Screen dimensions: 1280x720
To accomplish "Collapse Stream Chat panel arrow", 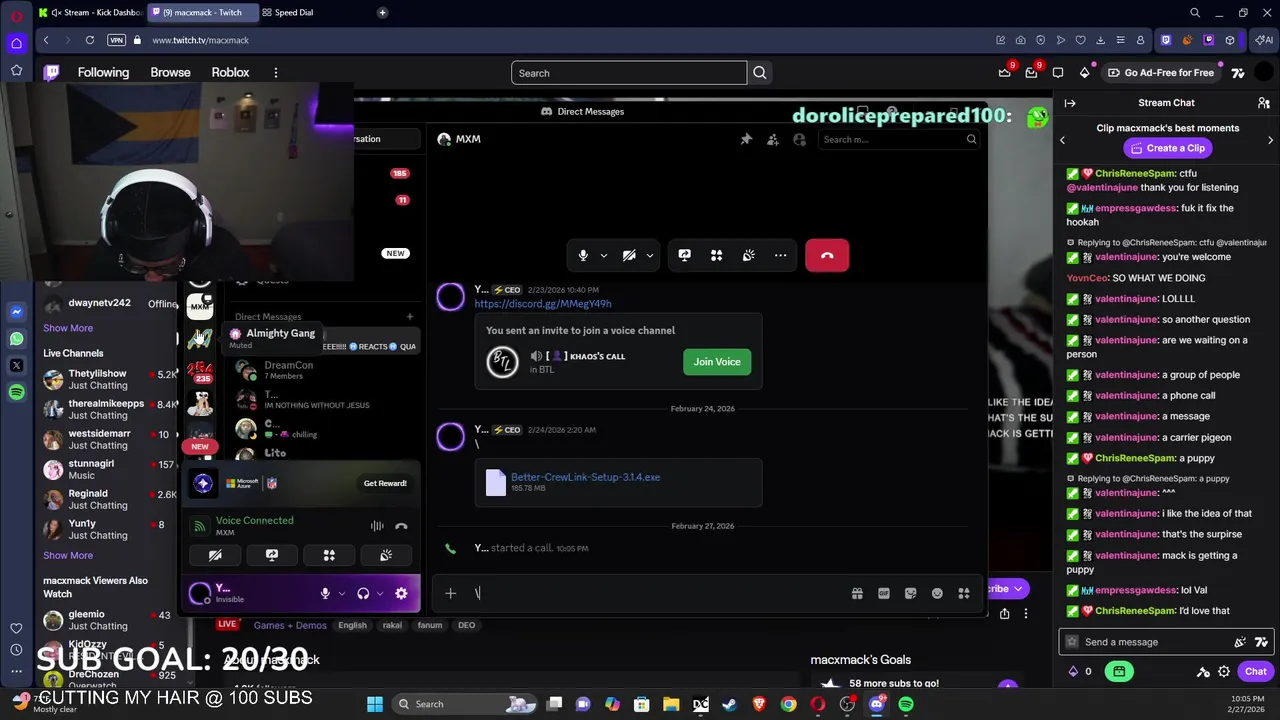I will click(1069, 103).
